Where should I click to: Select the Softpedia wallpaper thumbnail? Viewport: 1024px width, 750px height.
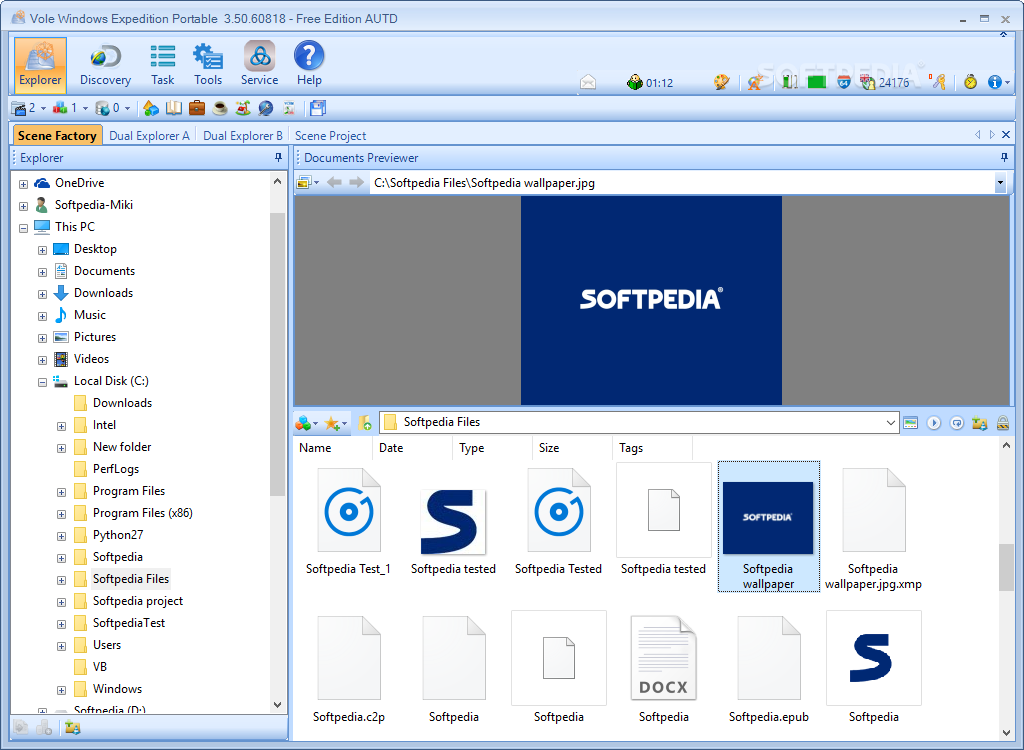768,526
